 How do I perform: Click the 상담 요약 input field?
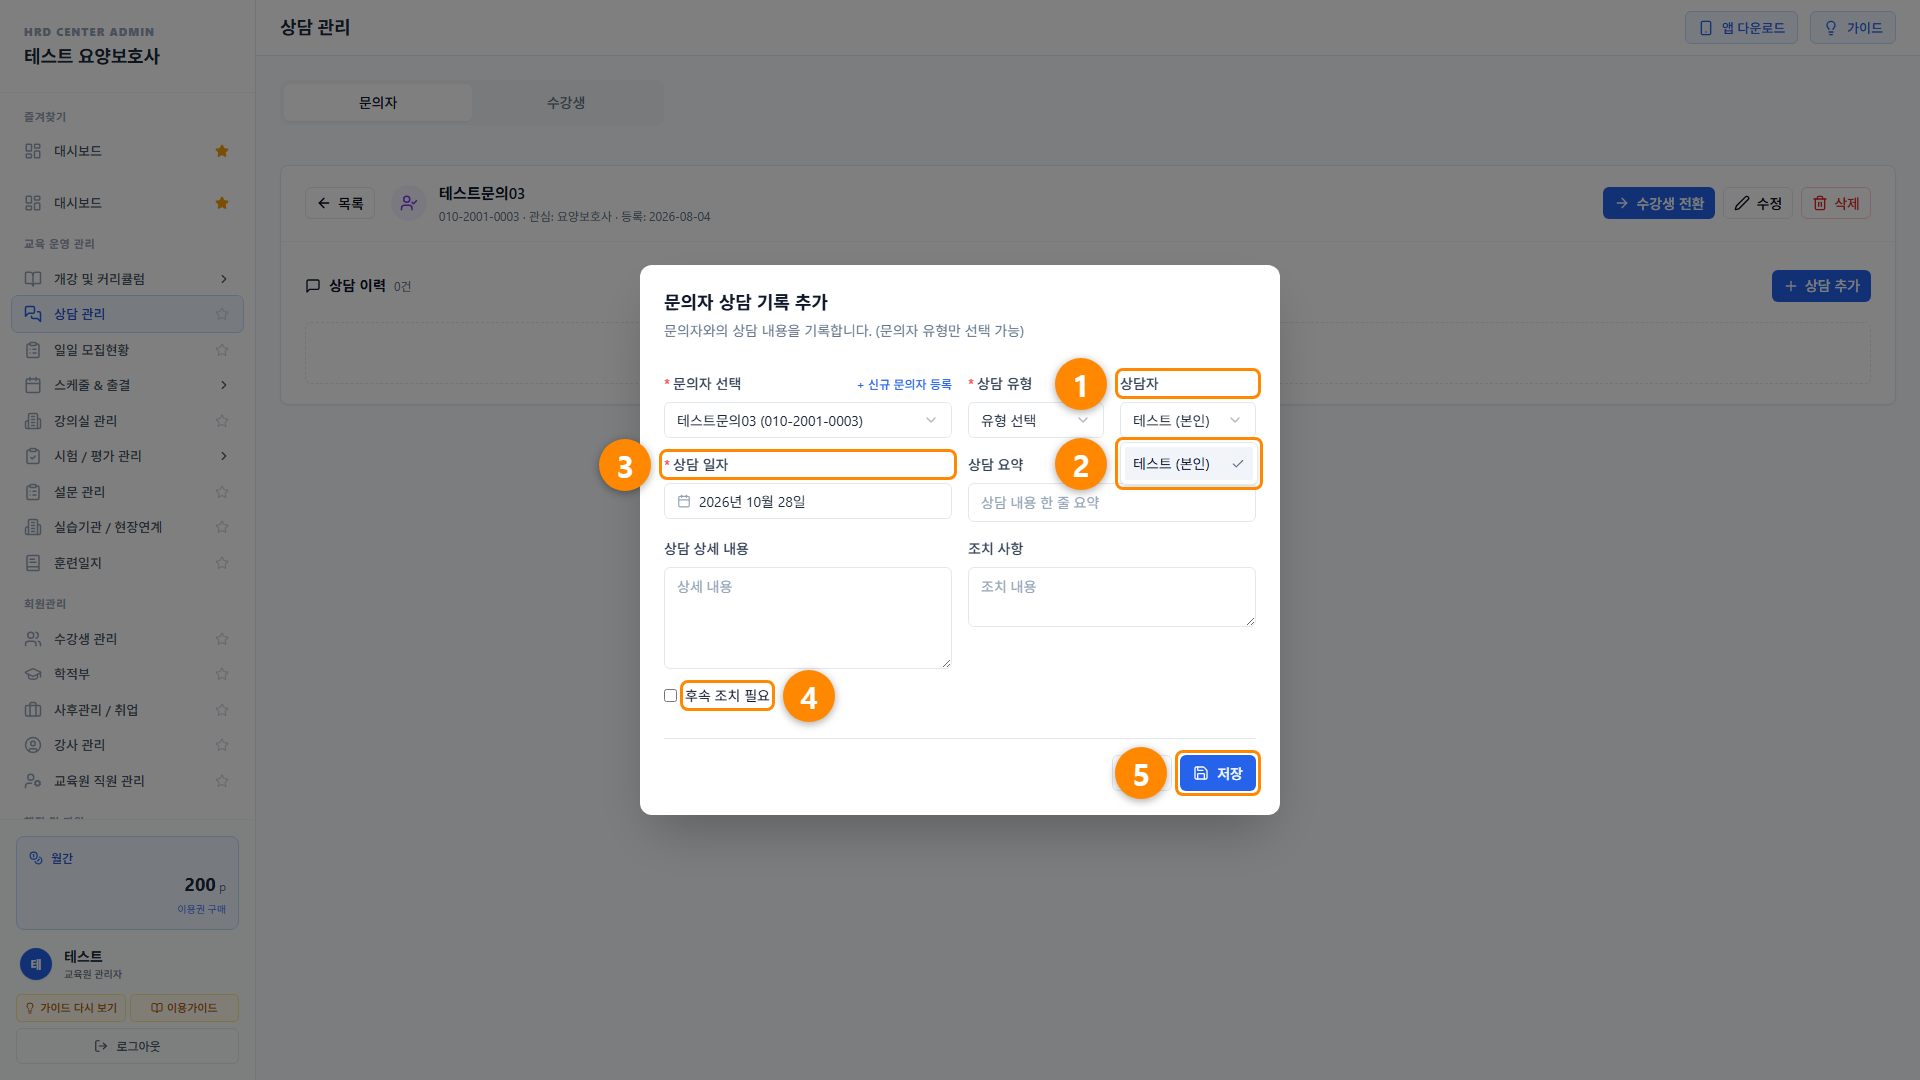coord(1111,503)
